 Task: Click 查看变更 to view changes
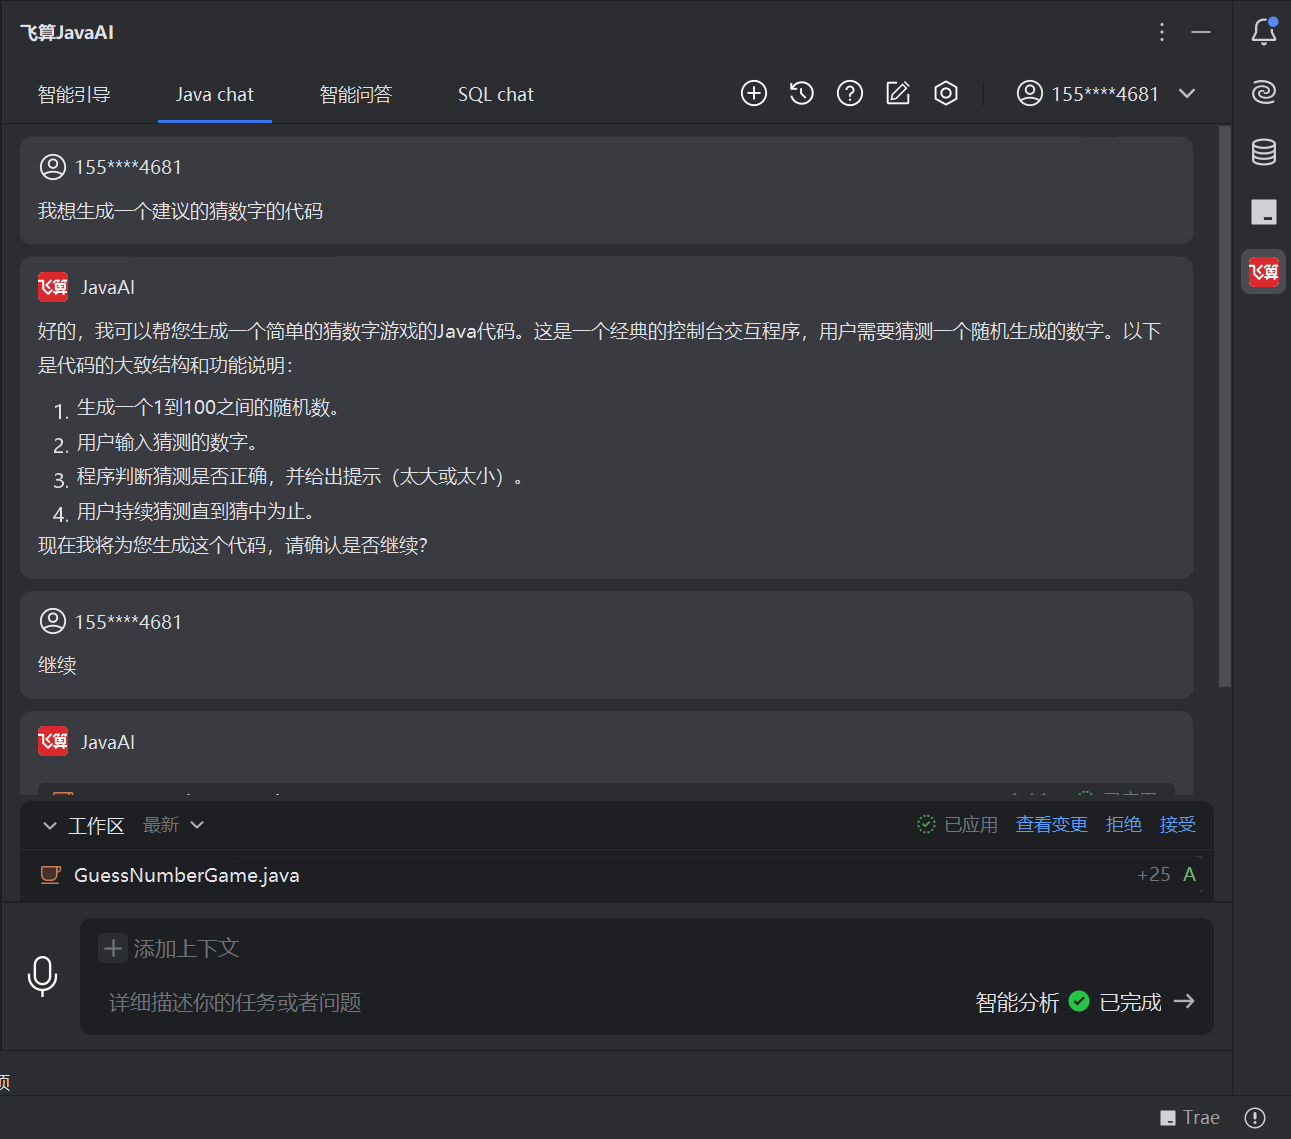pyautogui.click(x=1051, y=825)
